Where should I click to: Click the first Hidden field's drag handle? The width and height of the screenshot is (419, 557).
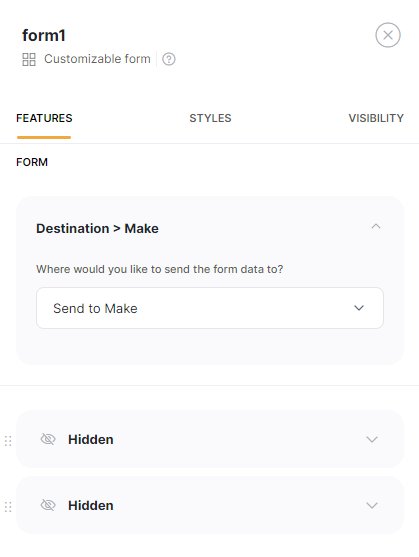[8, 441]
